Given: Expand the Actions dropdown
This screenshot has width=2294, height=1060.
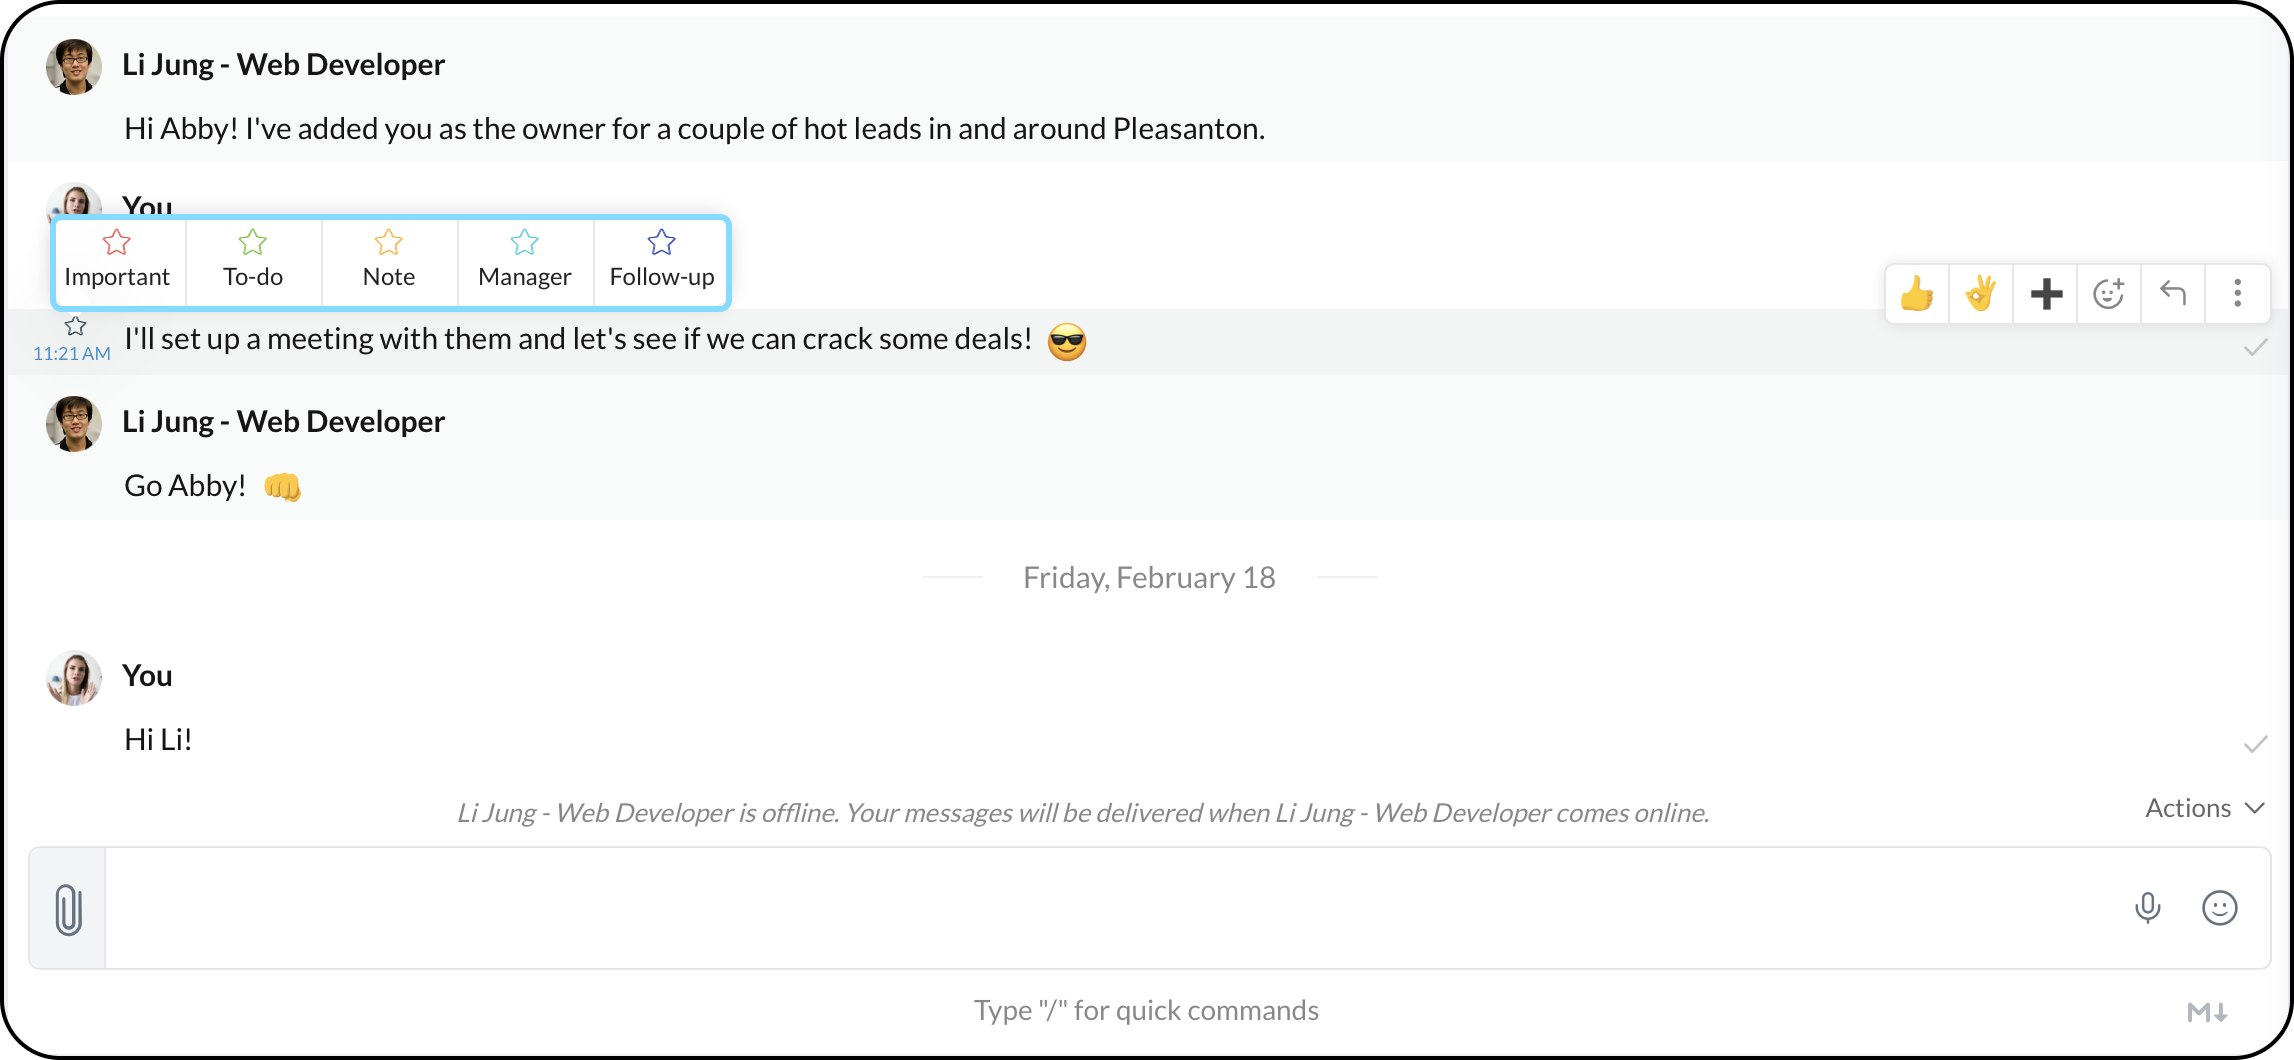Looking at the screenshot, I should pos(2204,808).
